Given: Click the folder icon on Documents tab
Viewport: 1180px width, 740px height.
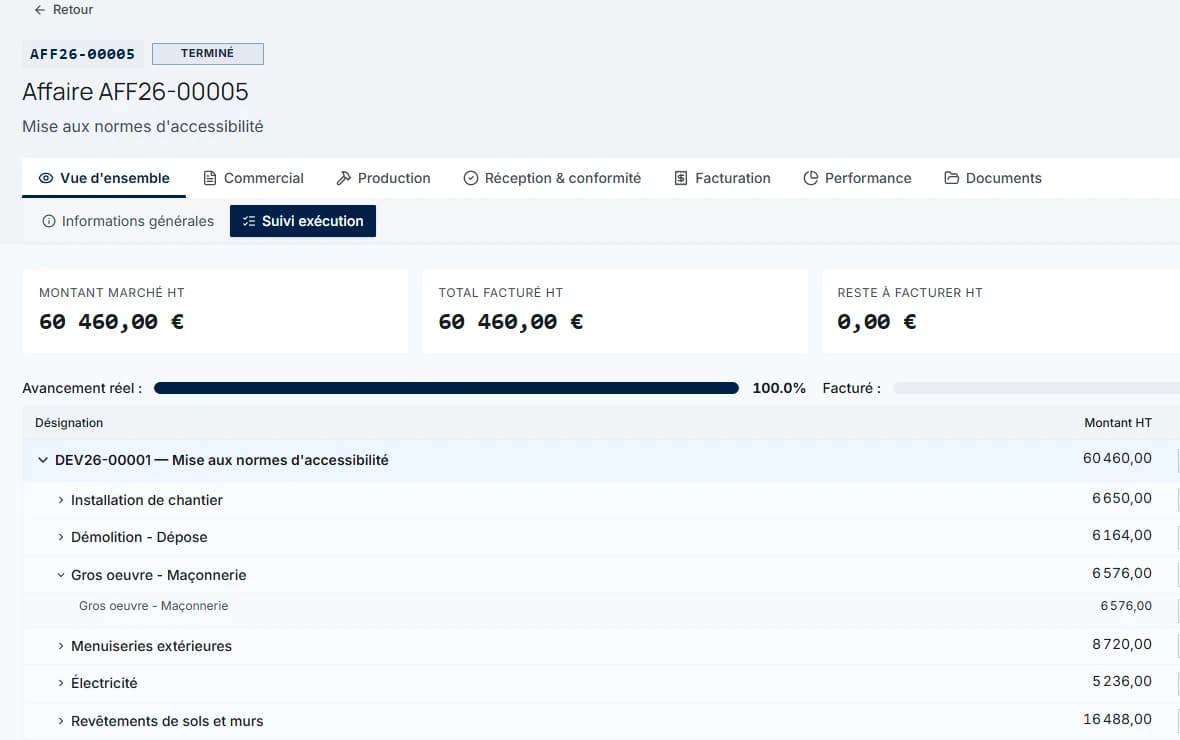Looking at the screenshot, I should tap(952, 178).
